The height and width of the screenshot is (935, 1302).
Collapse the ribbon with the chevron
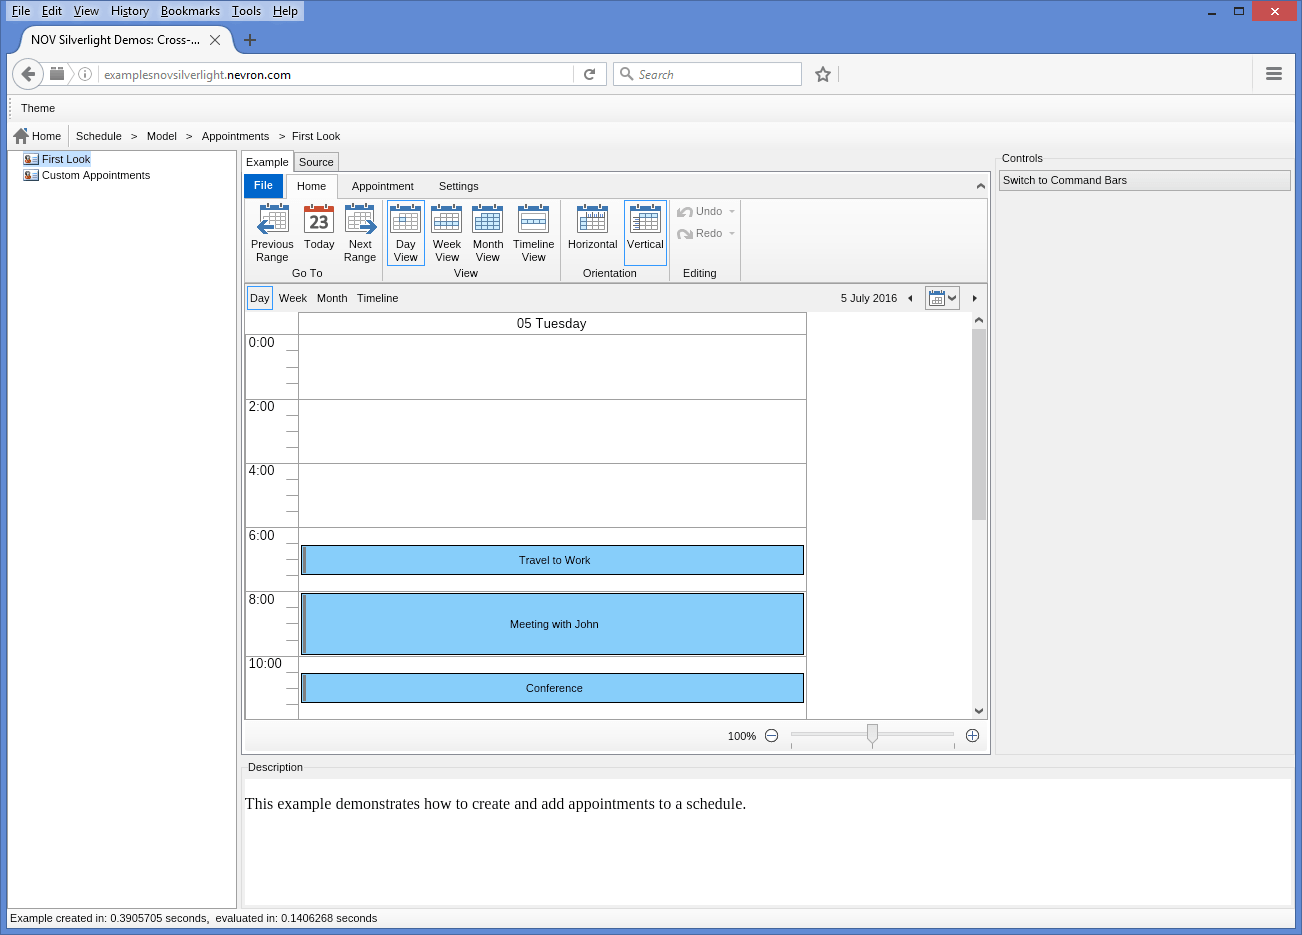point(980,186)
